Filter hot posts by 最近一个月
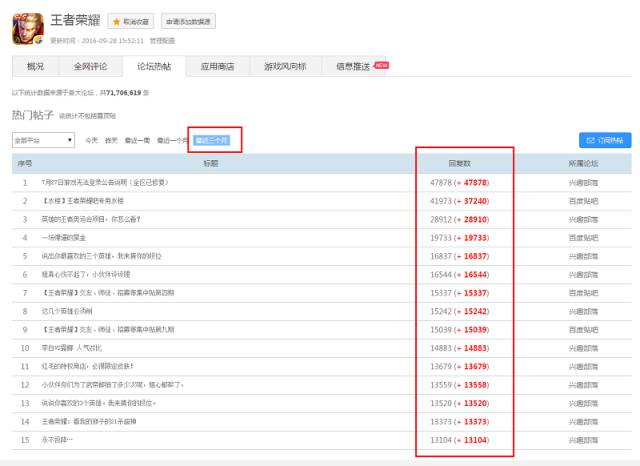 coord(172,140)
